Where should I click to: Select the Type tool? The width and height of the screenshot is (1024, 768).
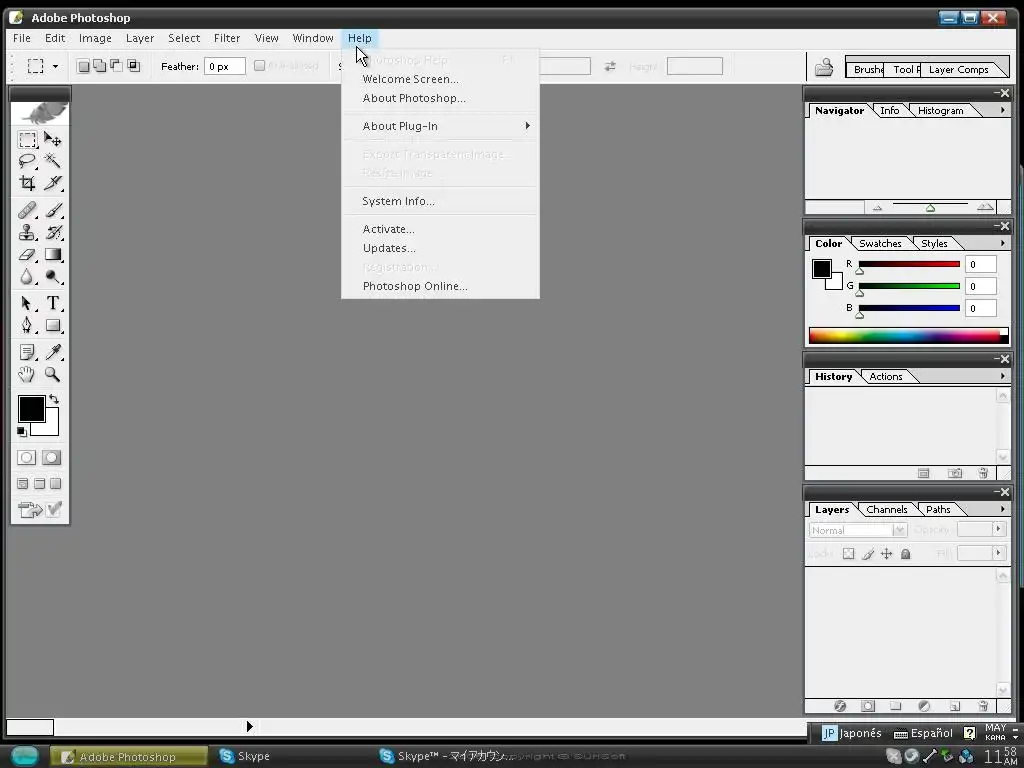click(x=52, y=304)
